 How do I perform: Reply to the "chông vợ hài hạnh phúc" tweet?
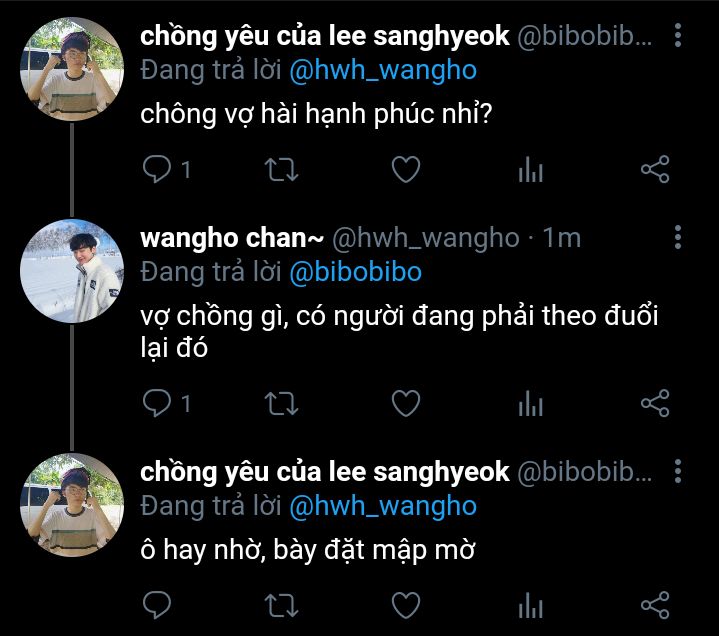(x=157, y=169)
